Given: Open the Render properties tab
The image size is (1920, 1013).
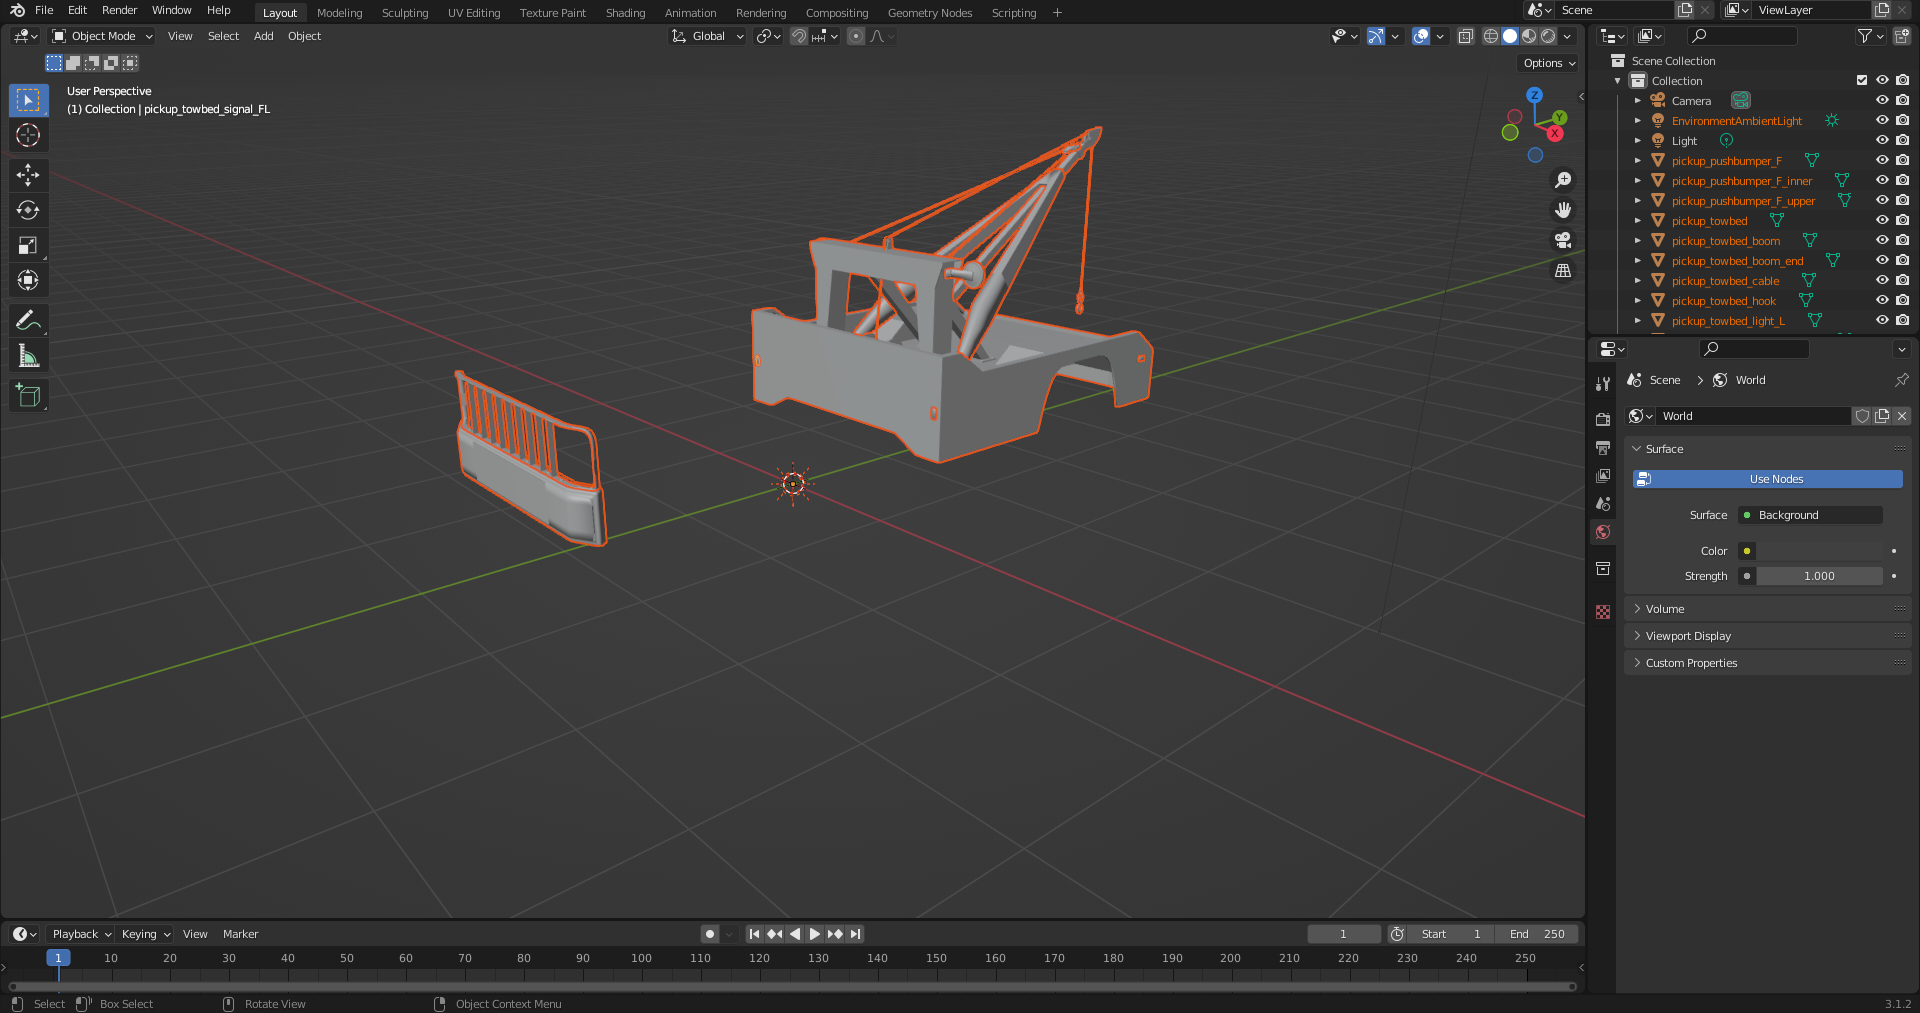Looking at the screenshot, I should click(1603, 419).
